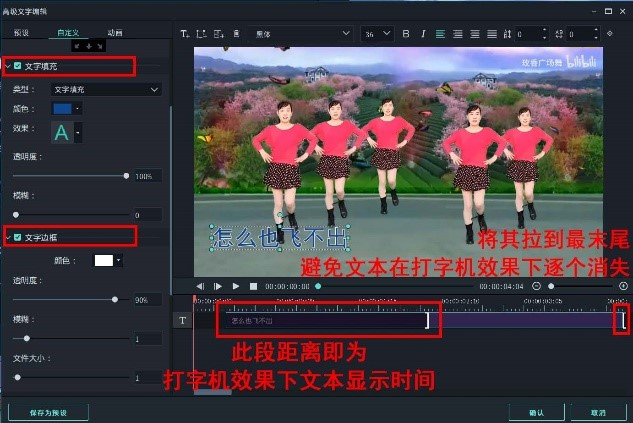Screen dimensions: 633x423
Task: Click the border blur slider handle
Action: tap(27, 338)
